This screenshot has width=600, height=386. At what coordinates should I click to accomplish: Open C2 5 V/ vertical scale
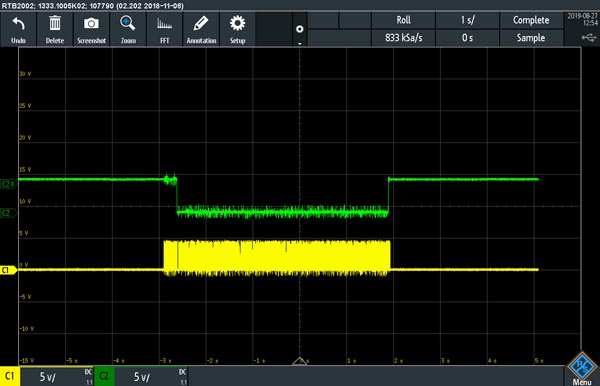coord(142,377)
